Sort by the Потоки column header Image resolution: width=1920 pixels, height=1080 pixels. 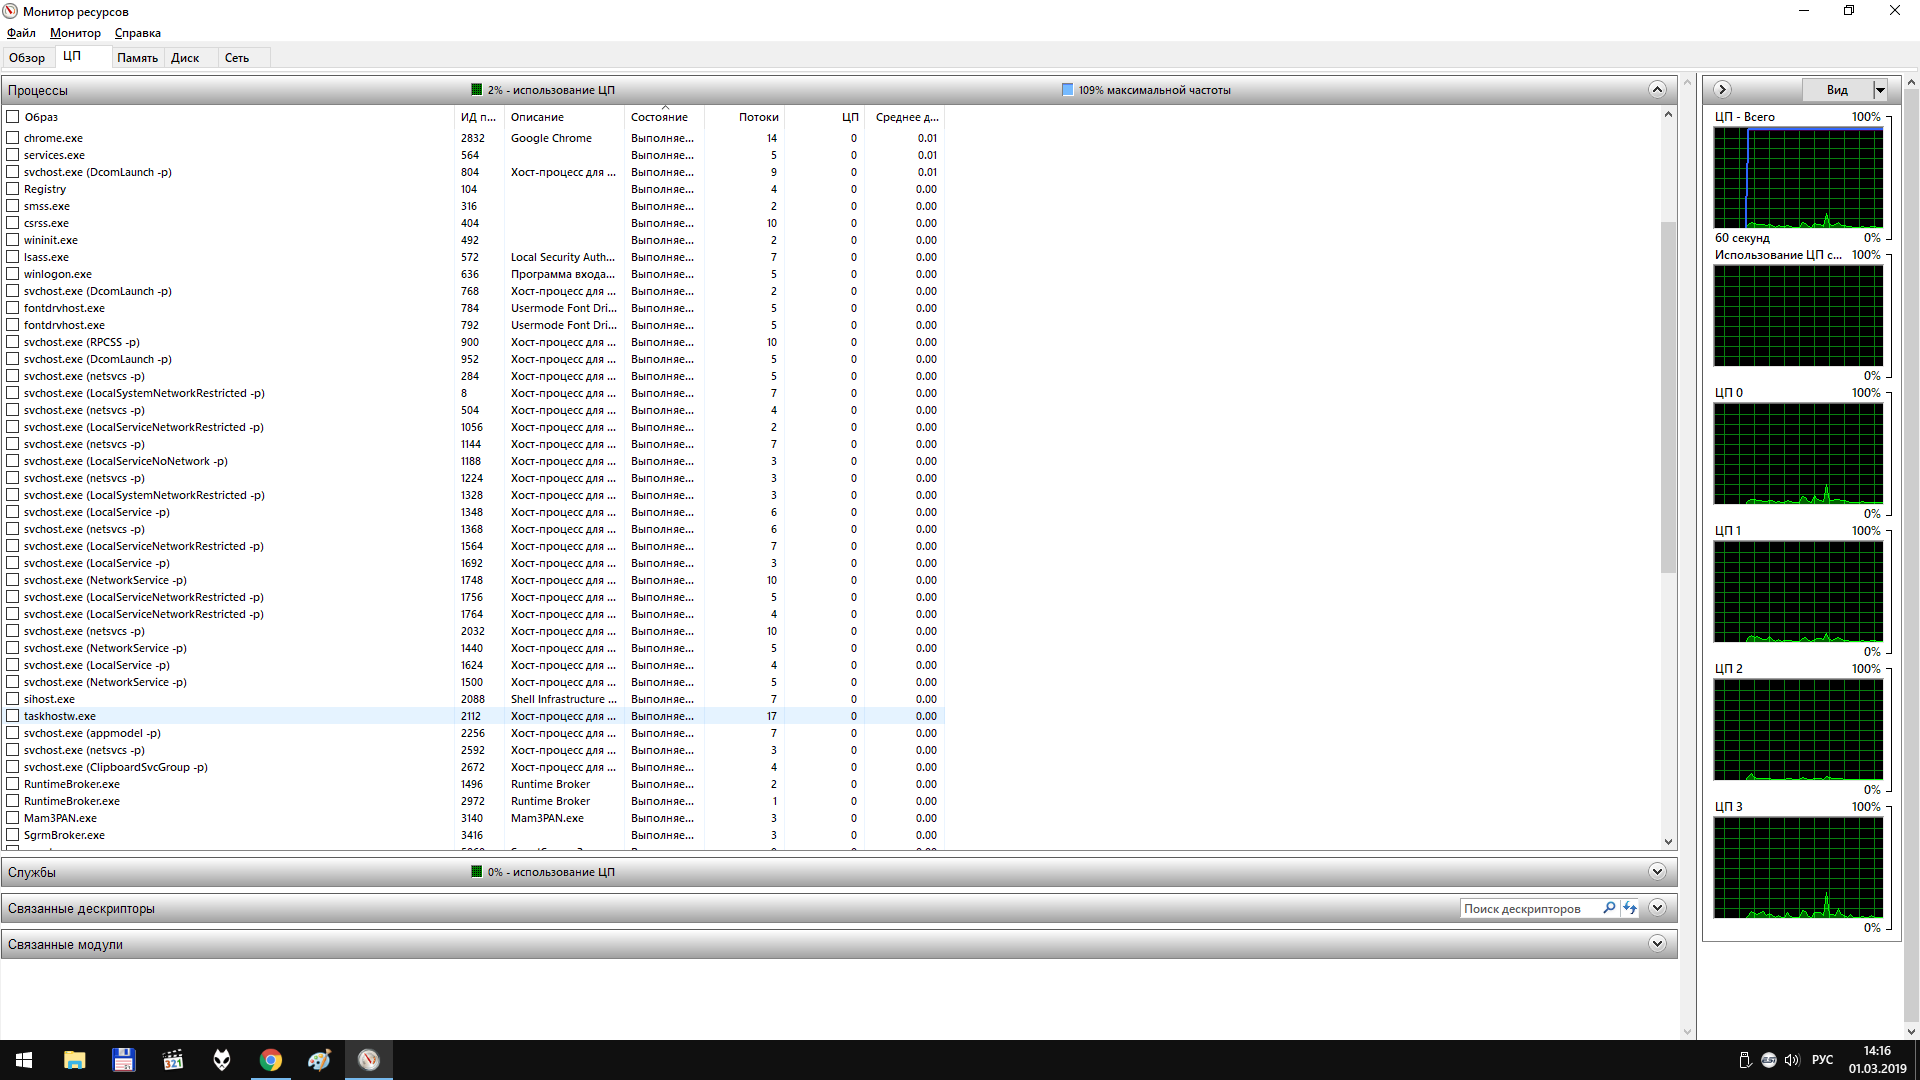click(x=758, y=117)
